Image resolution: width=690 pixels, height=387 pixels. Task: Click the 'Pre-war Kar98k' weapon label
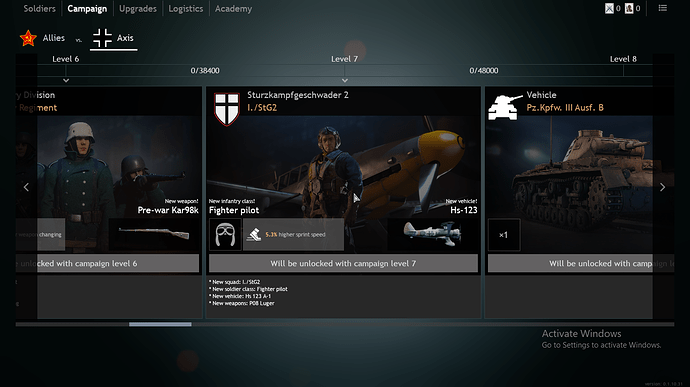pos(168,210)
